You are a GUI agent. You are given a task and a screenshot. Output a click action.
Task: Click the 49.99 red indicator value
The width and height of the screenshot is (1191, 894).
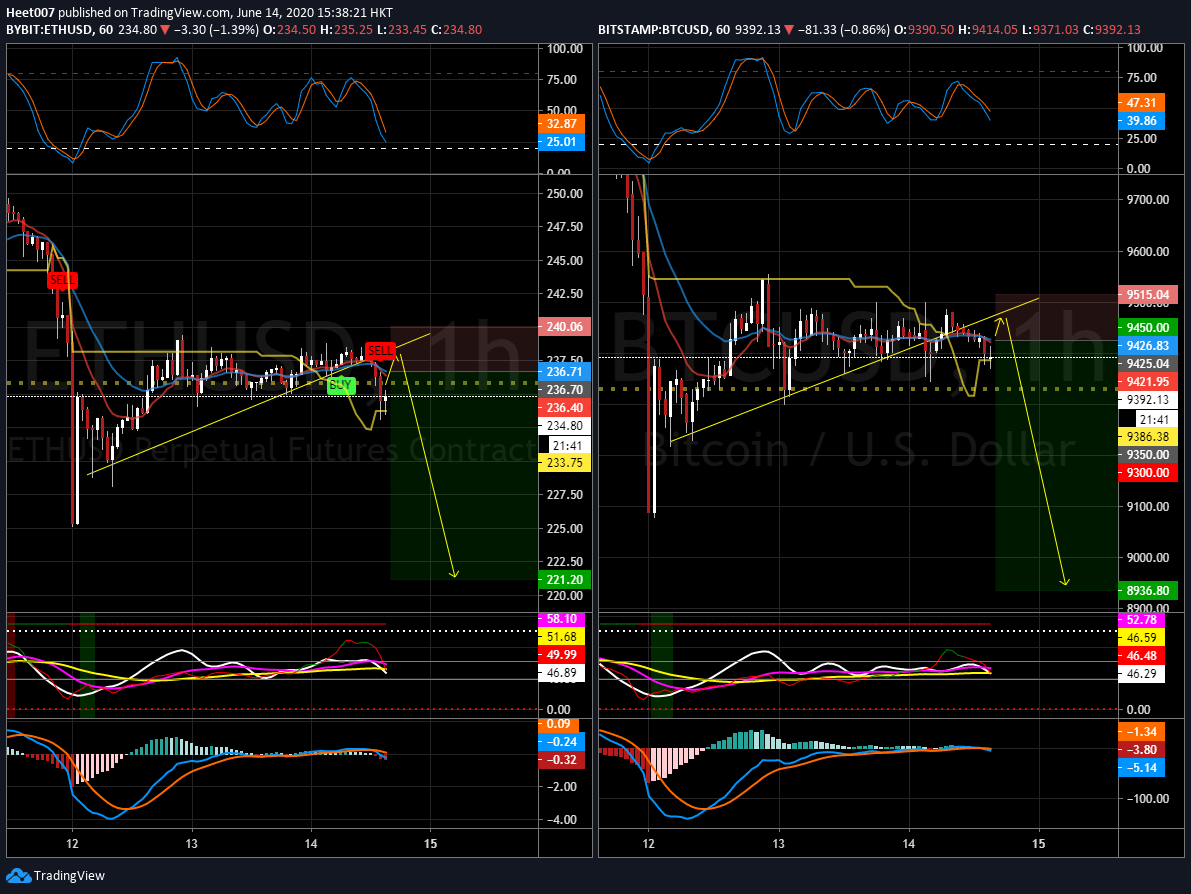(x=561, y=655)
